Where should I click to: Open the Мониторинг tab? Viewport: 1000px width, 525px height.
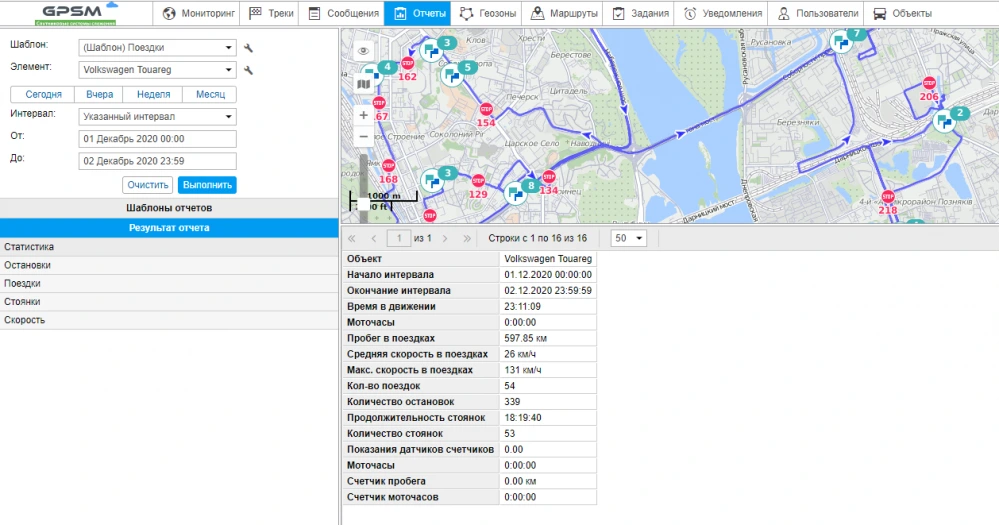[196, 14]
